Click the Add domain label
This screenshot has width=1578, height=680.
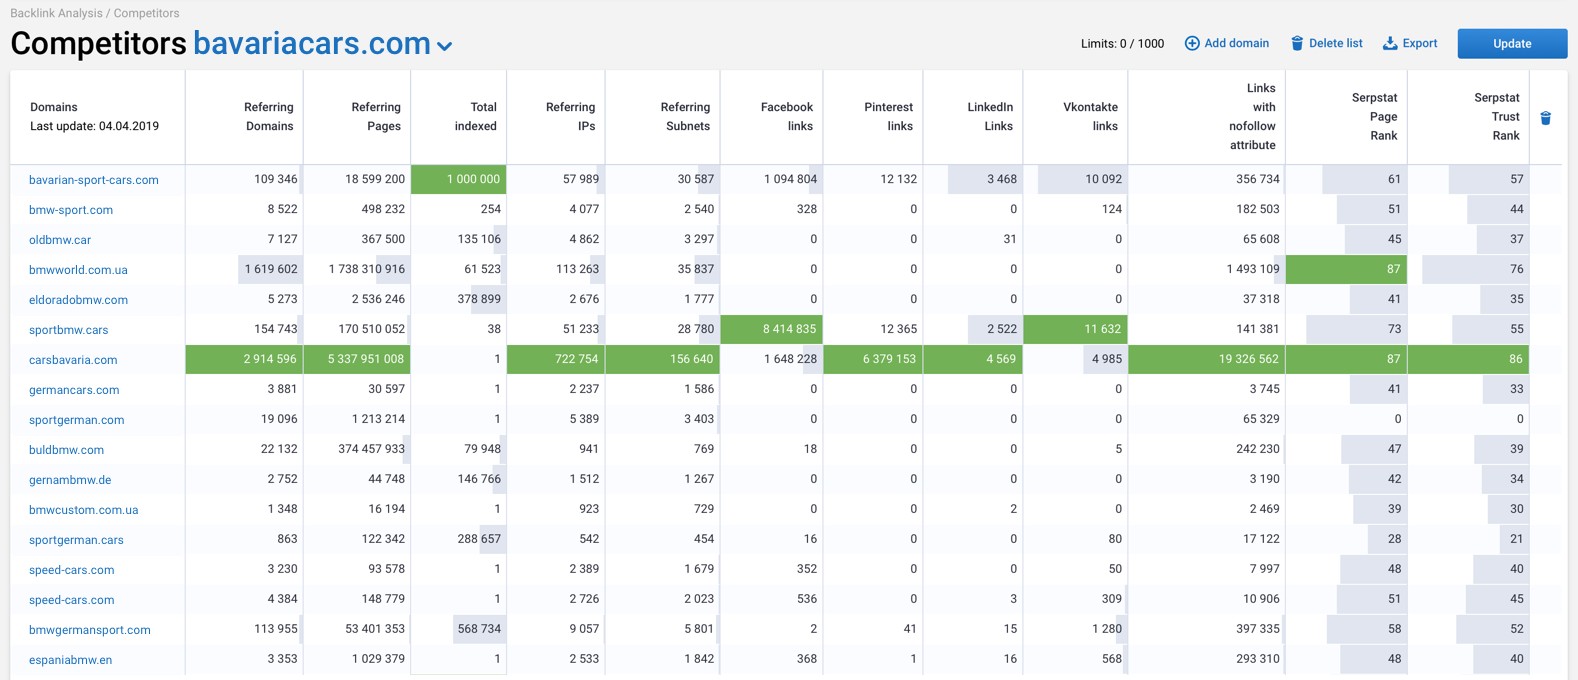(x=1237, y=43)
